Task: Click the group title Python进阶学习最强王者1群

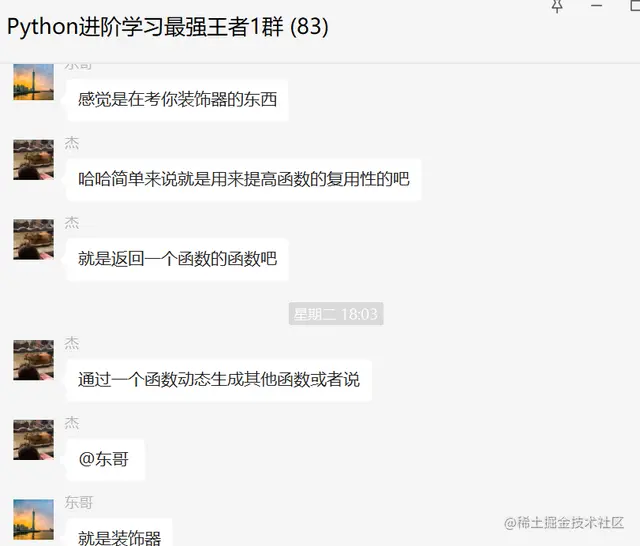Action: 145,27
